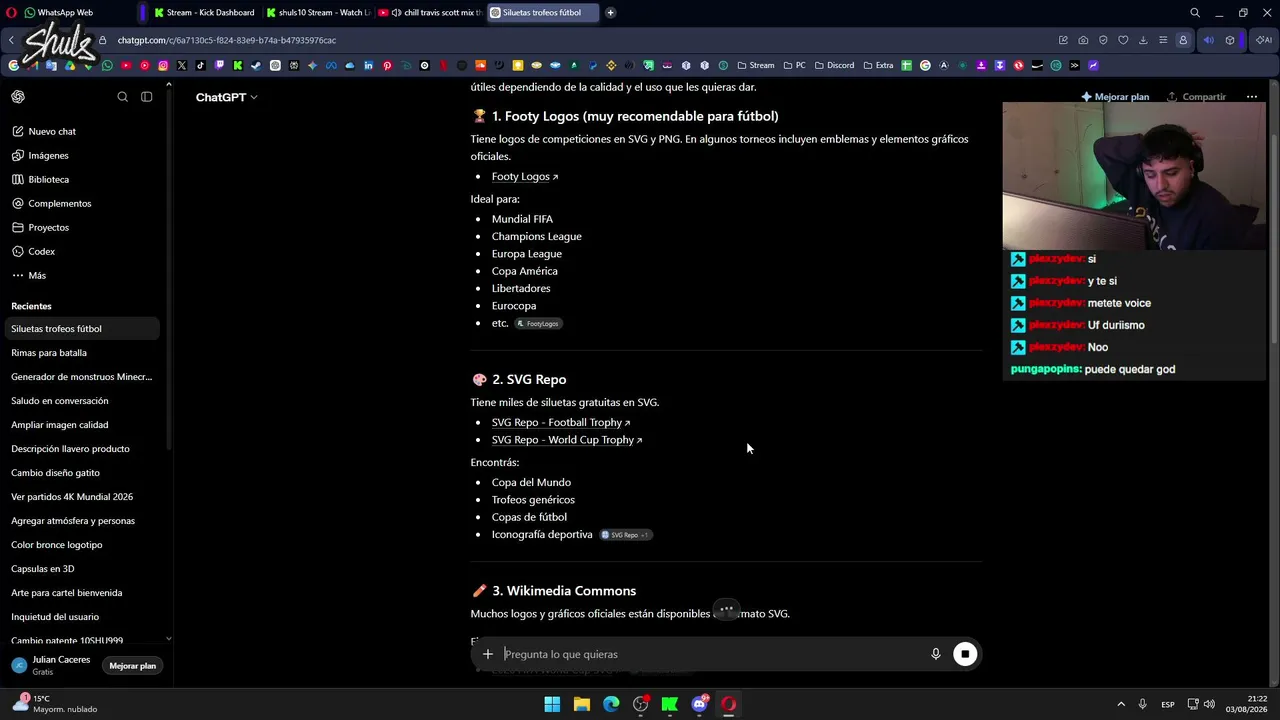The width and height of the screenshot is (1280, 720).
Task: Open the SVG Repo - Football Trophy link
Action: (x=560, y=423)
